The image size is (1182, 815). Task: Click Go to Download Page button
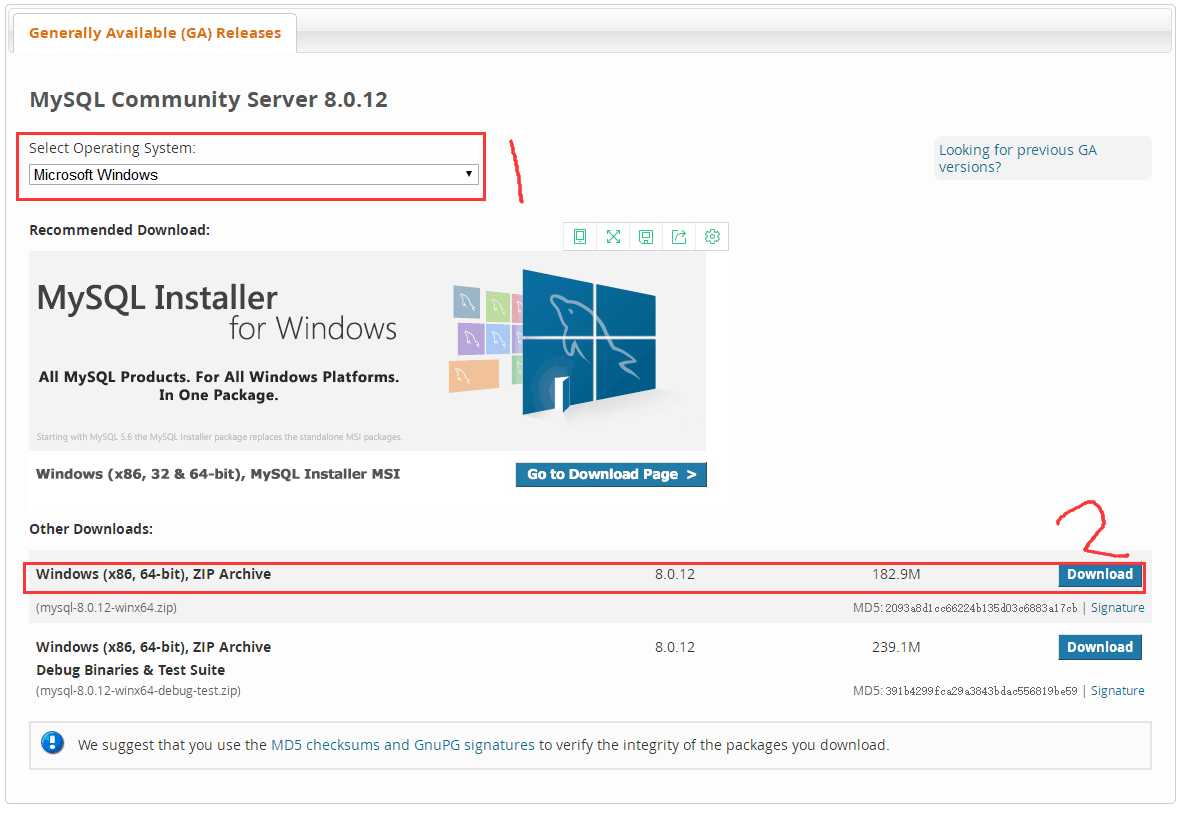coord(611,474)
